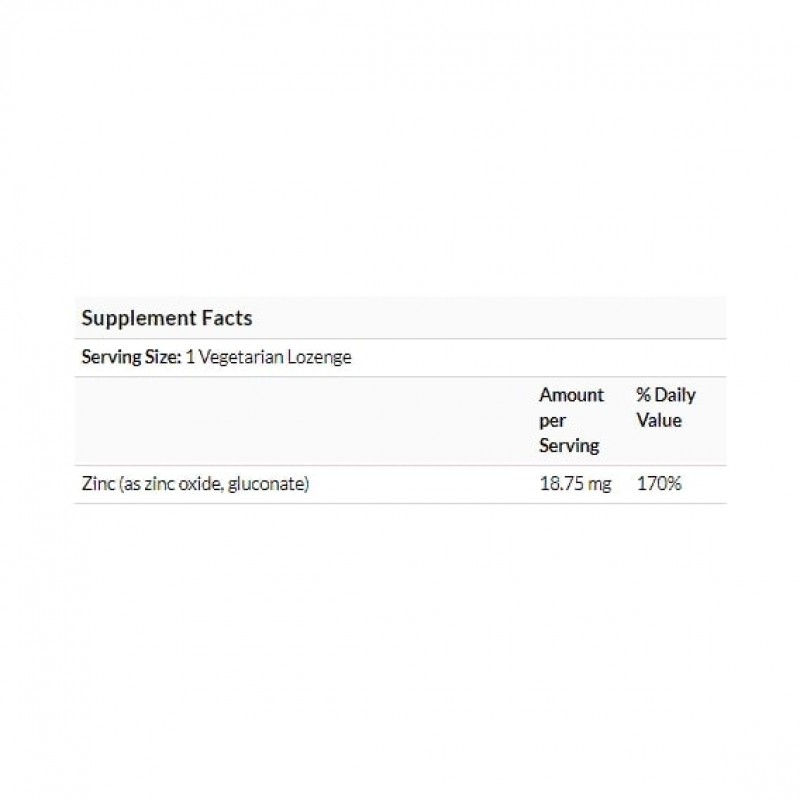The height and width of the screenshot is (800, 800).
Task: Click the word Daily in the column header
Action: tap(675, 395)
